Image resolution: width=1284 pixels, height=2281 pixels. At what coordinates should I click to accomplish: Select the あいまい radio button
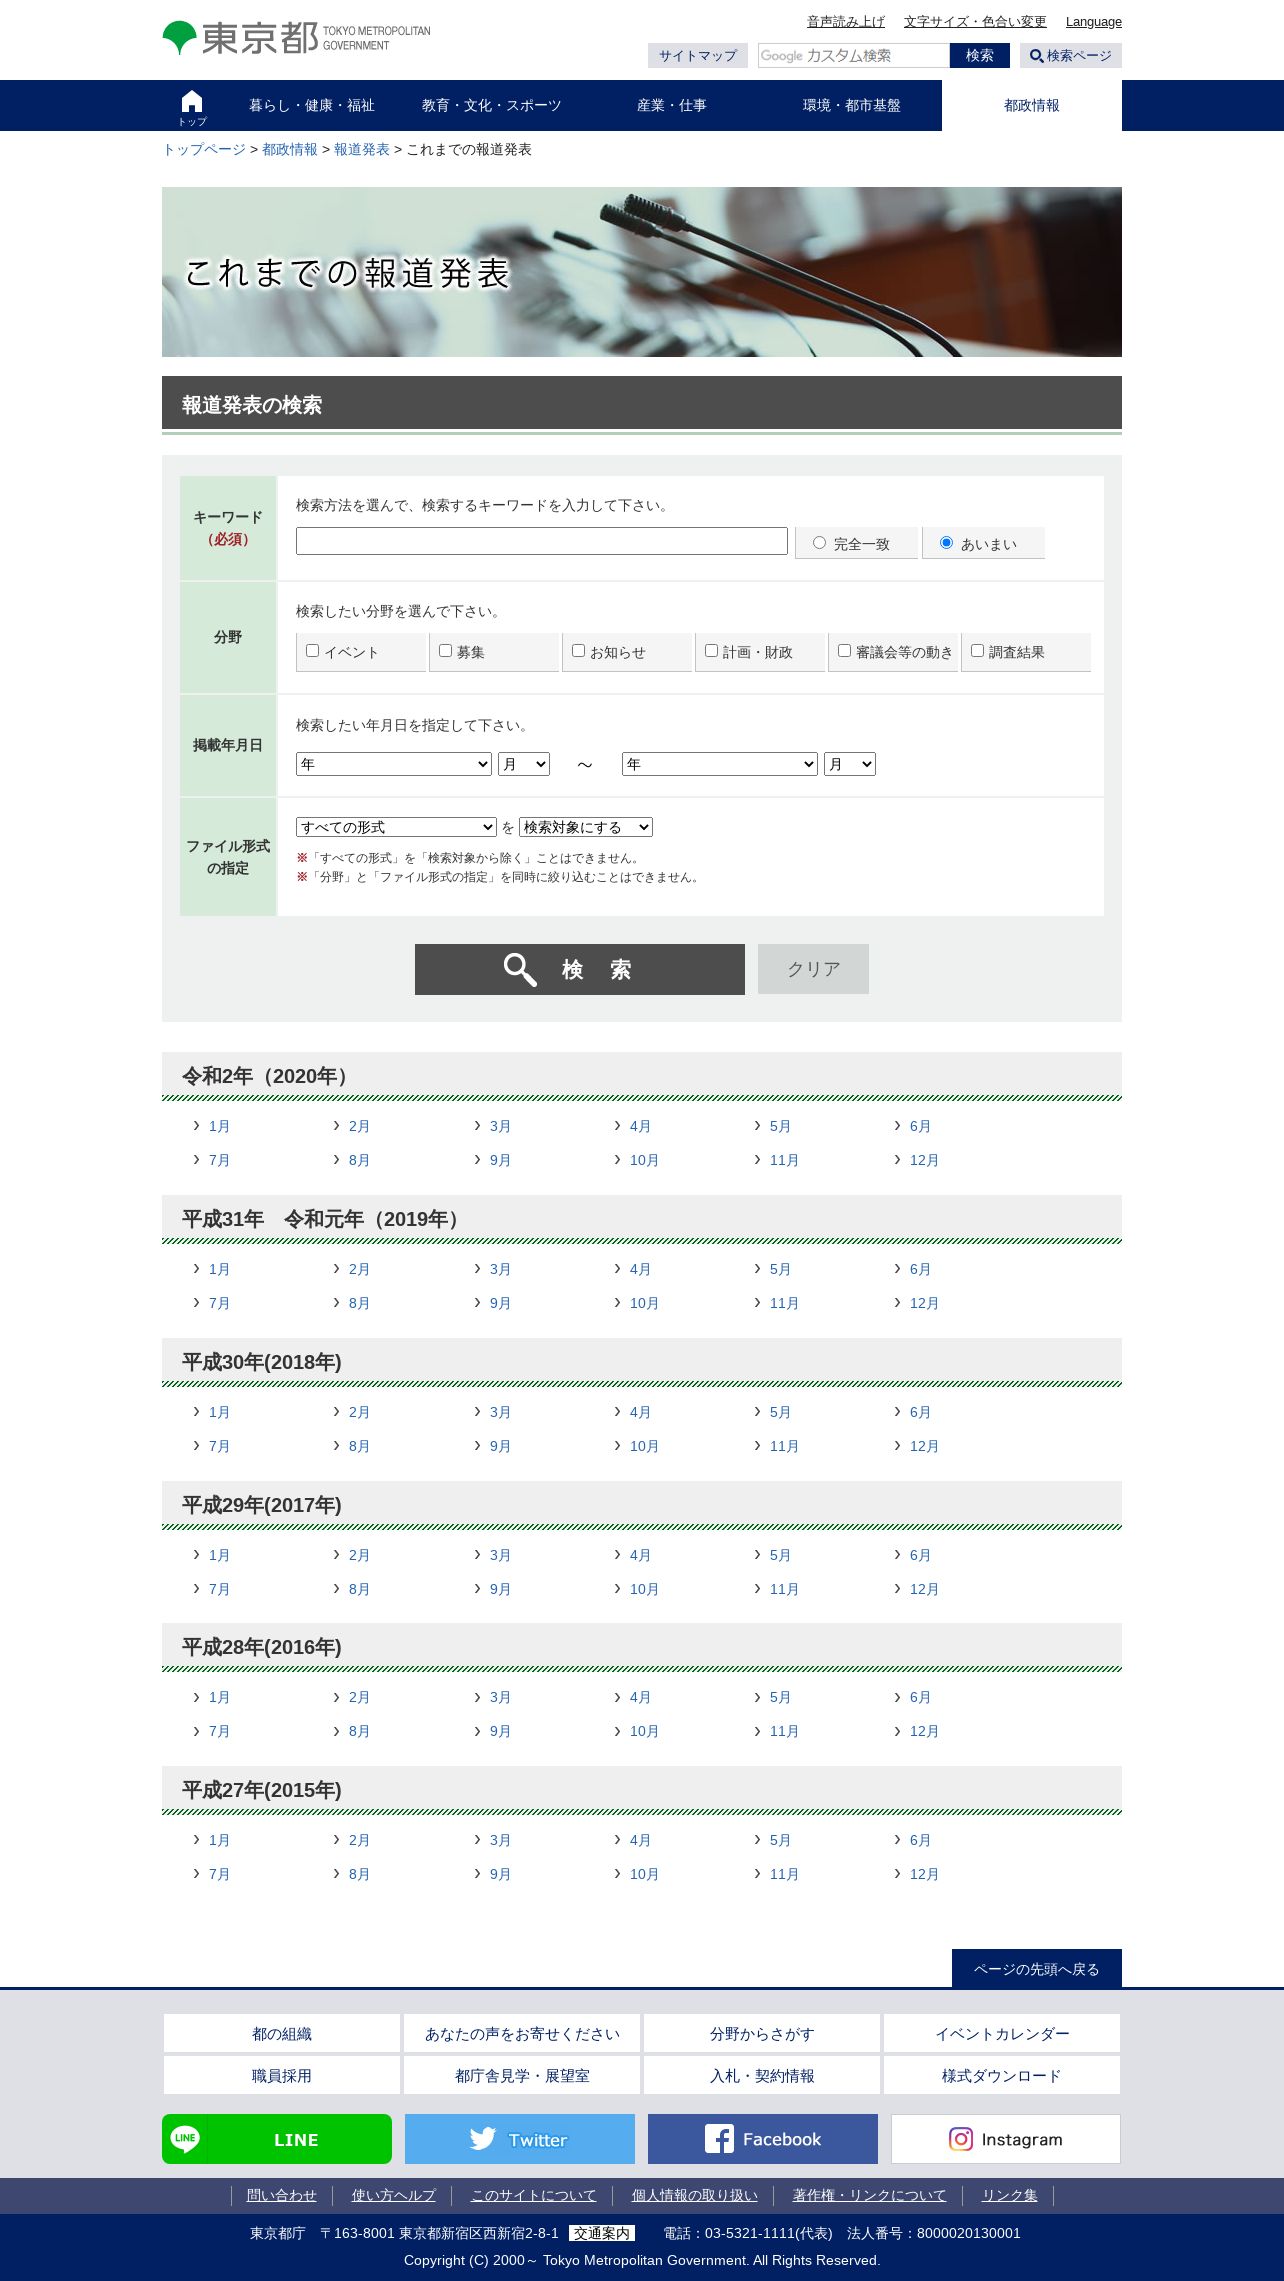tap(946, 543)
